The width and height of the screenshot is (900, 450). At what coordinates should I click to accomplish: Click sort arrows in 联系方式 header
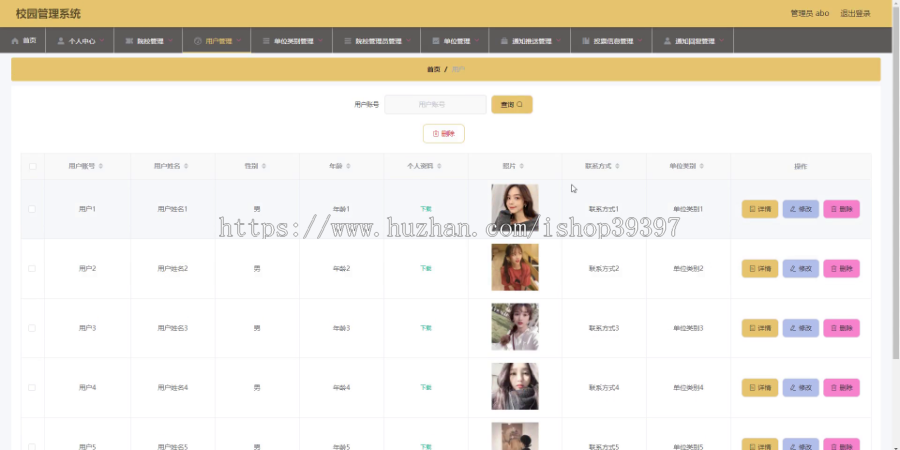point(617,166)
